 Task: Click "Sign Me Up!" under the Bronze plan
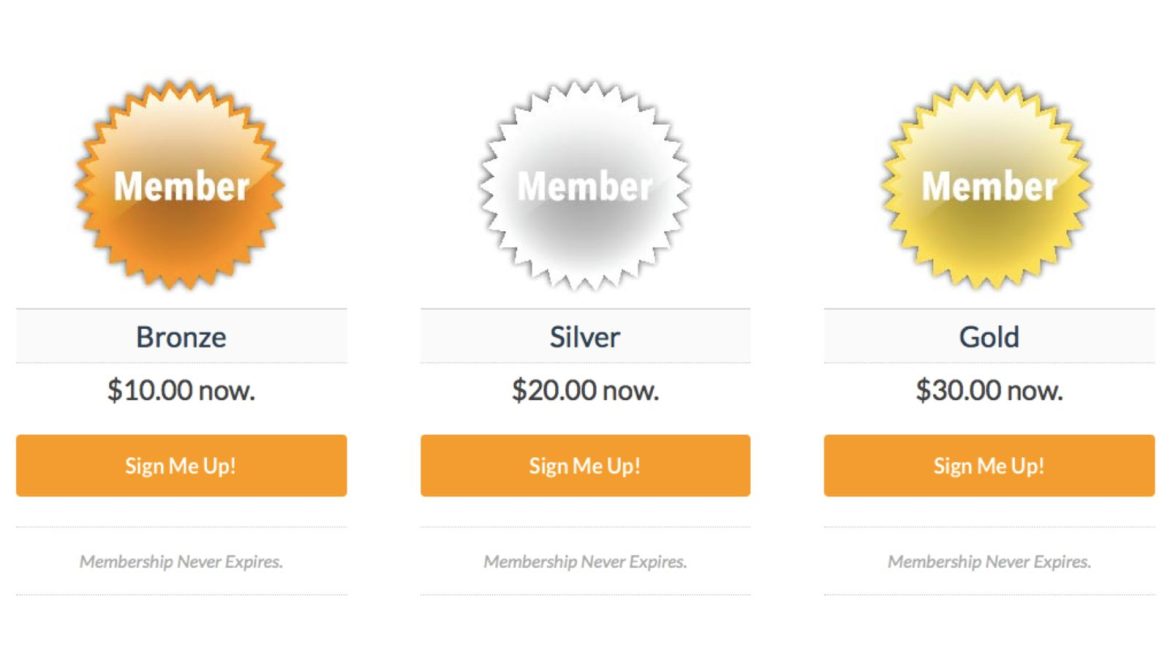[180, 464]
